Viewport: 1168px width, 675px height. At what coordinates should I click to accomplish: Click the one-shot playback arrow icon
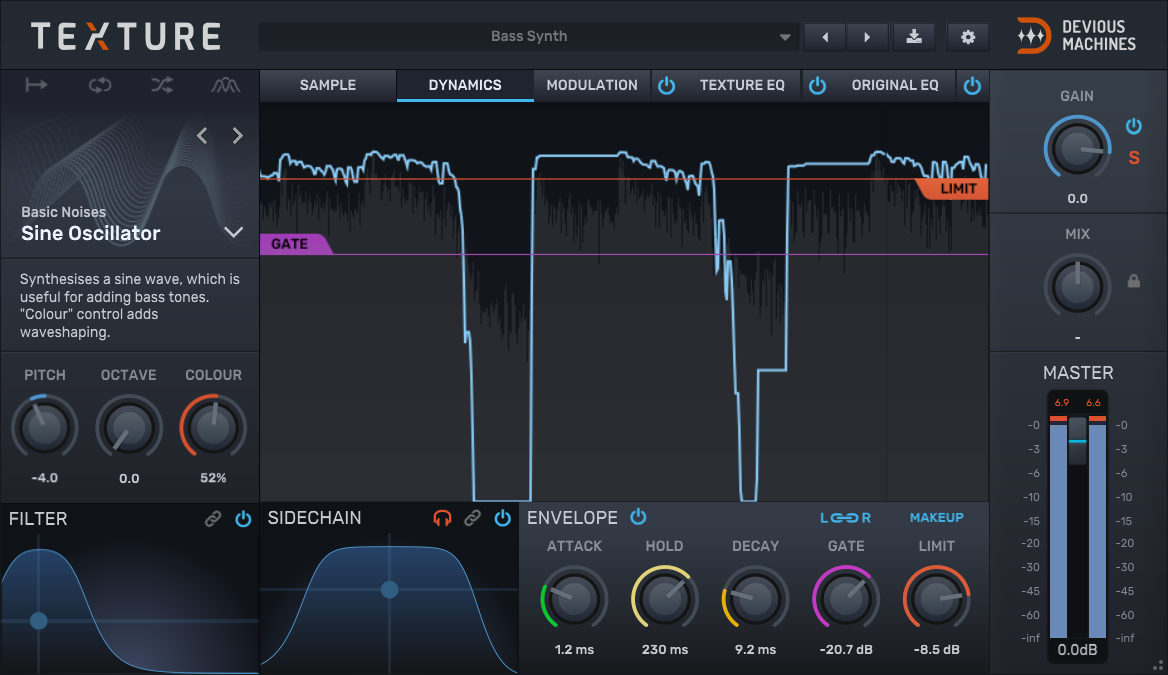click(x=37, y=85)
